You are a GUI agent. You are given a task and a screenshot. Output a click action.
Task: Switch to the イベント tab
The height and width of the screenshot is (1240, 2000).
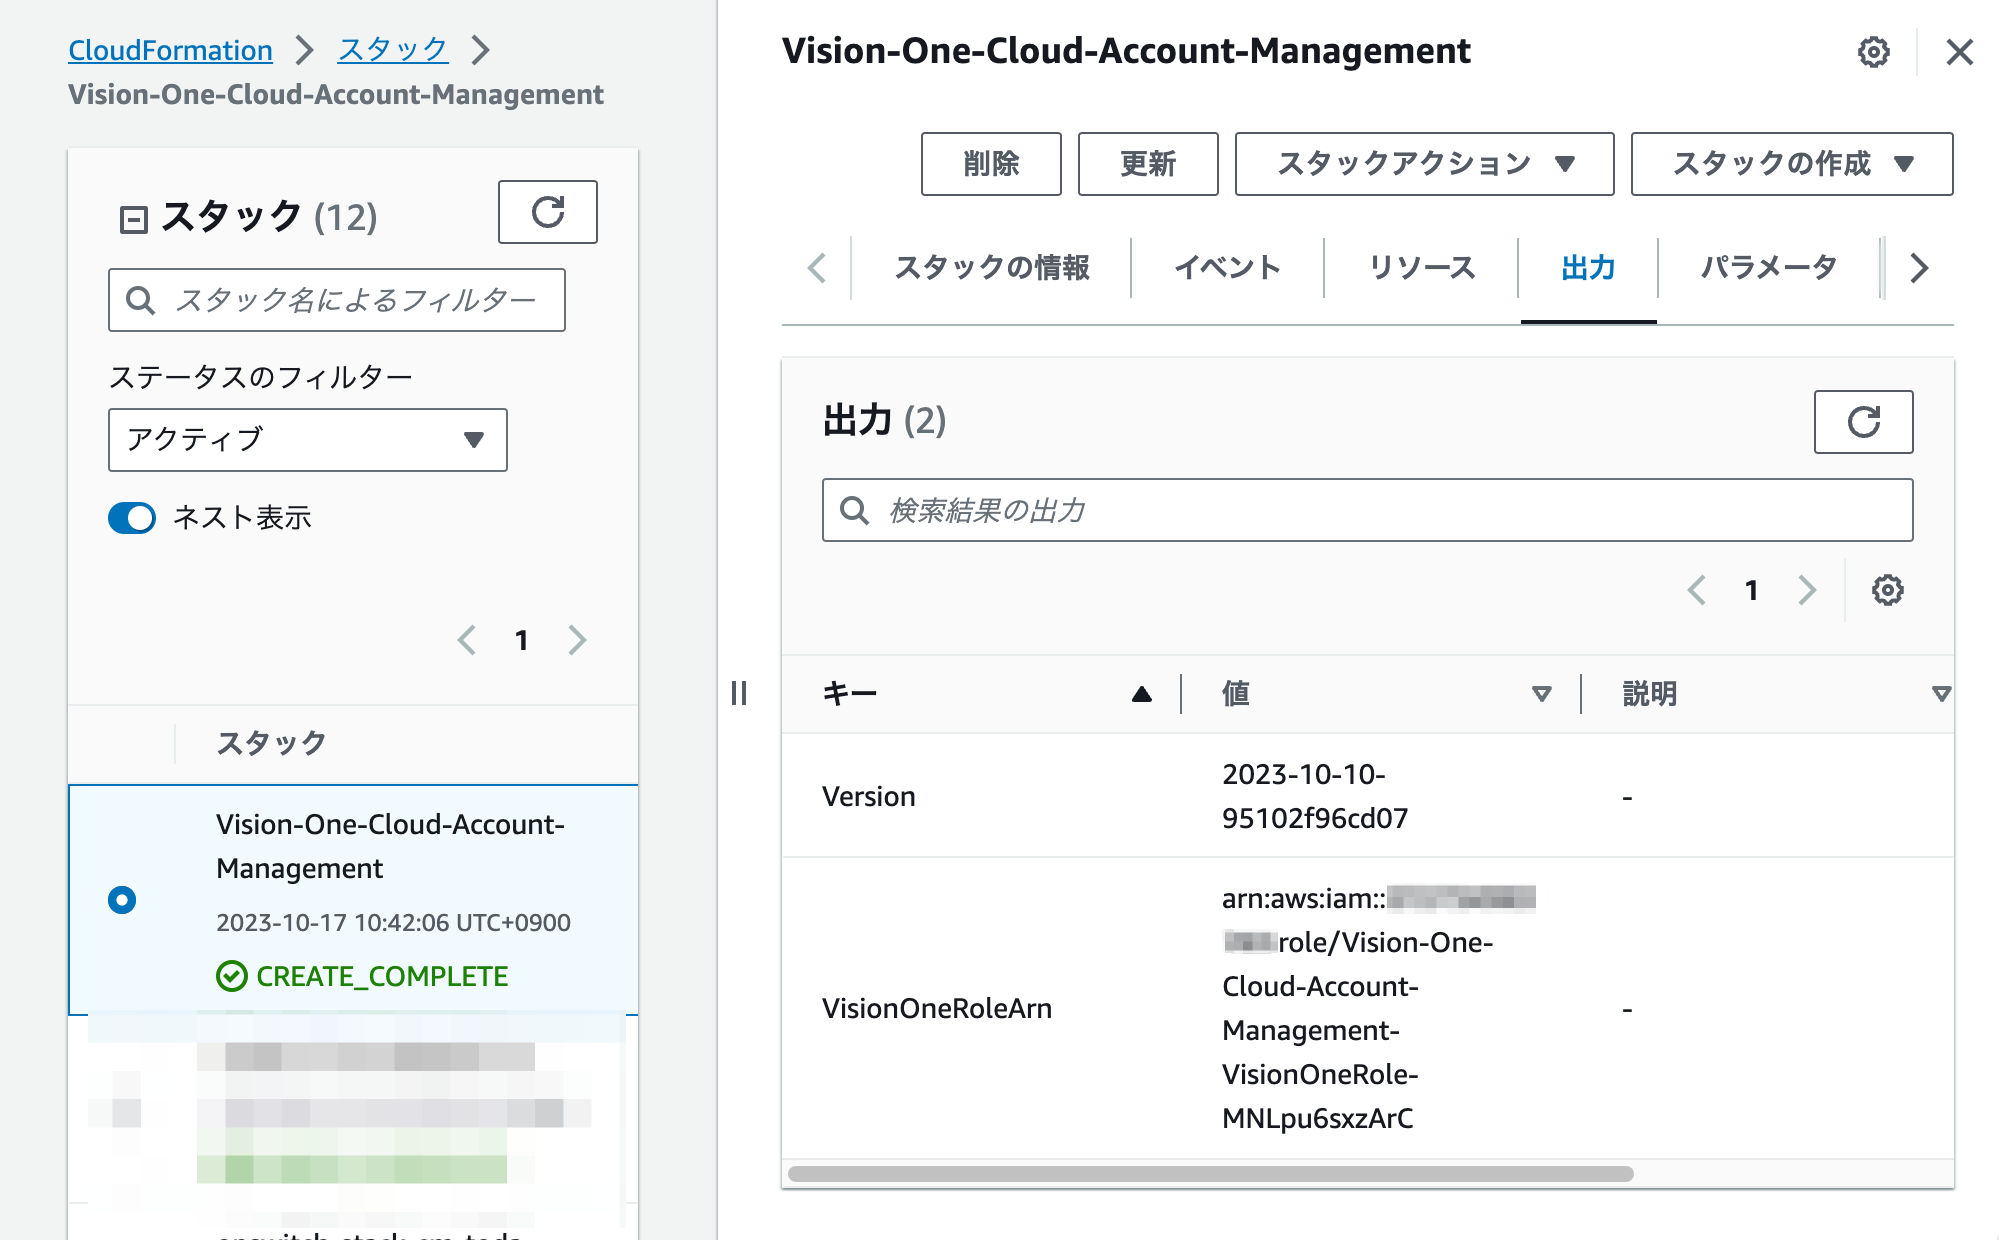[x=1228, y=267]
